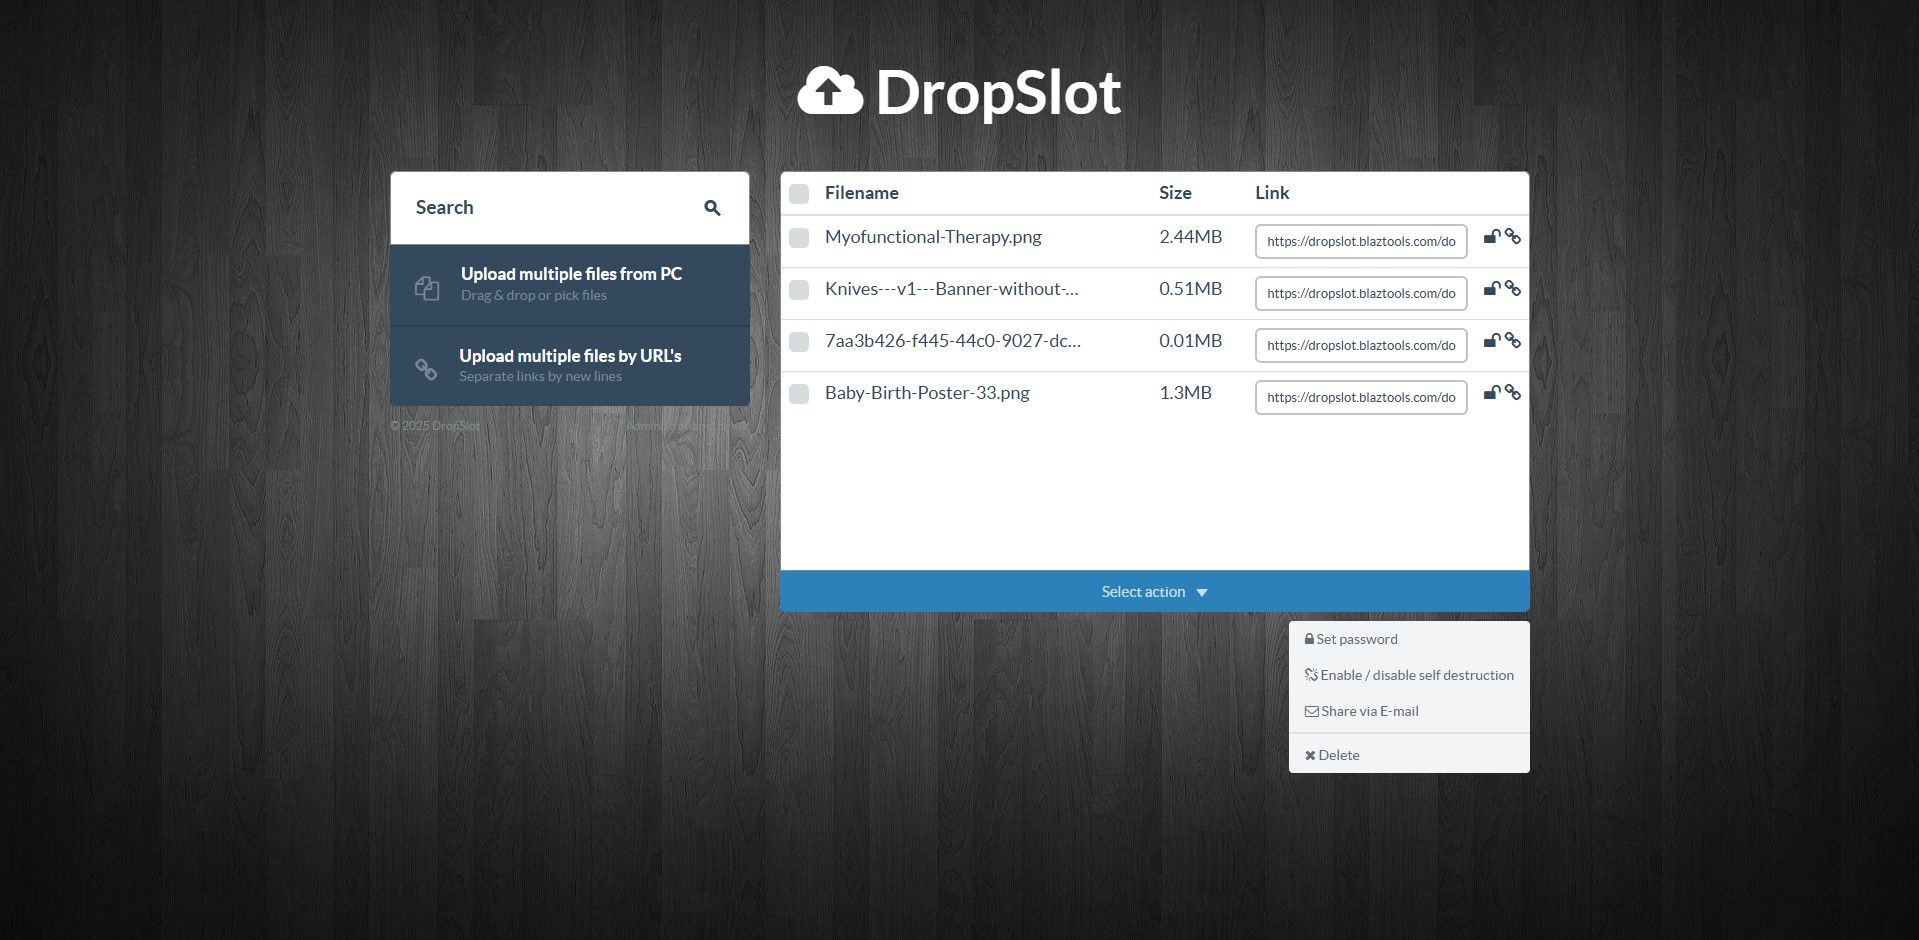Click the chain link icon for Myofunctional-Therapy.png
Image resolution: width=1919 pixels, height=940 pixels.
point(1513,237)
